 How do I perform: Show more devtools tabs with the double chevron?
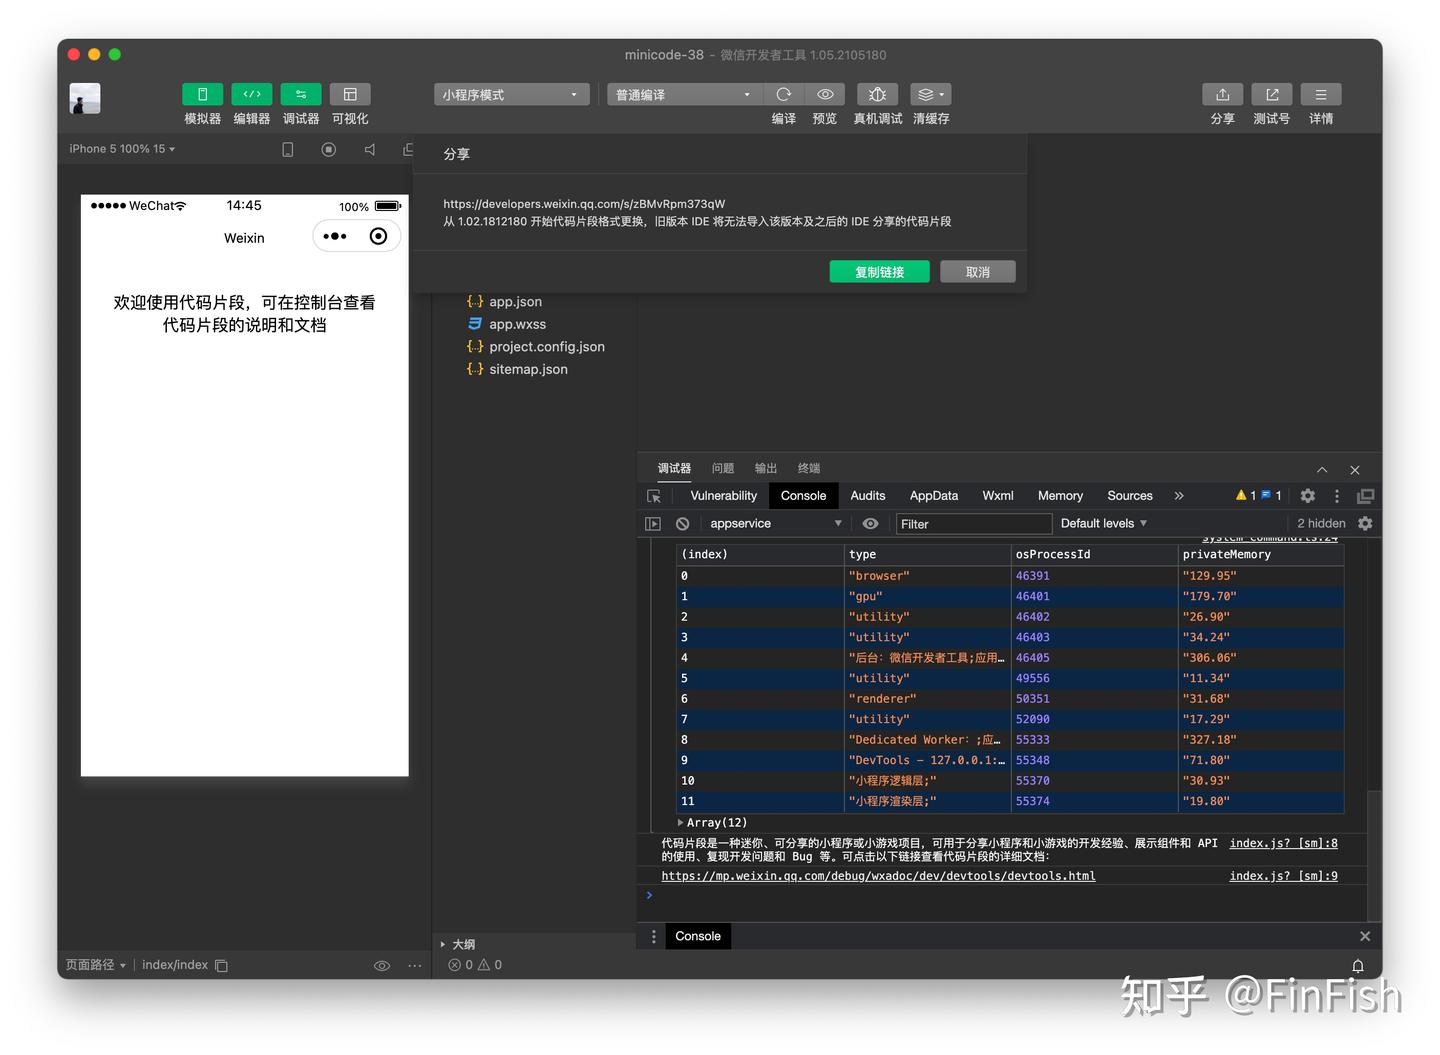pyautogui.click(x=1179, y=496)
